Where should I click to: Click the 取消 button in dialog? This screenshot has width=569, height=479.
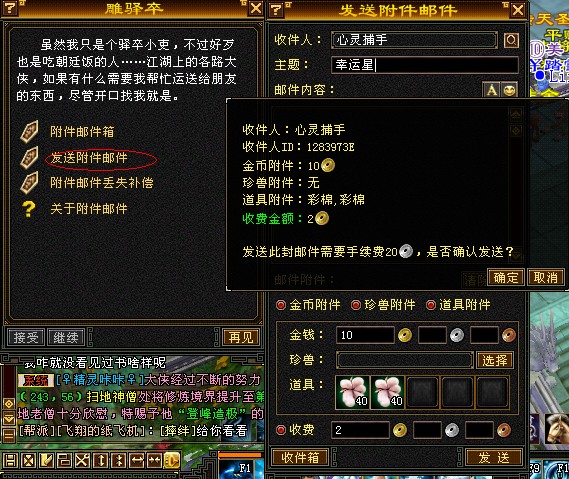click(x=545, y=278)
